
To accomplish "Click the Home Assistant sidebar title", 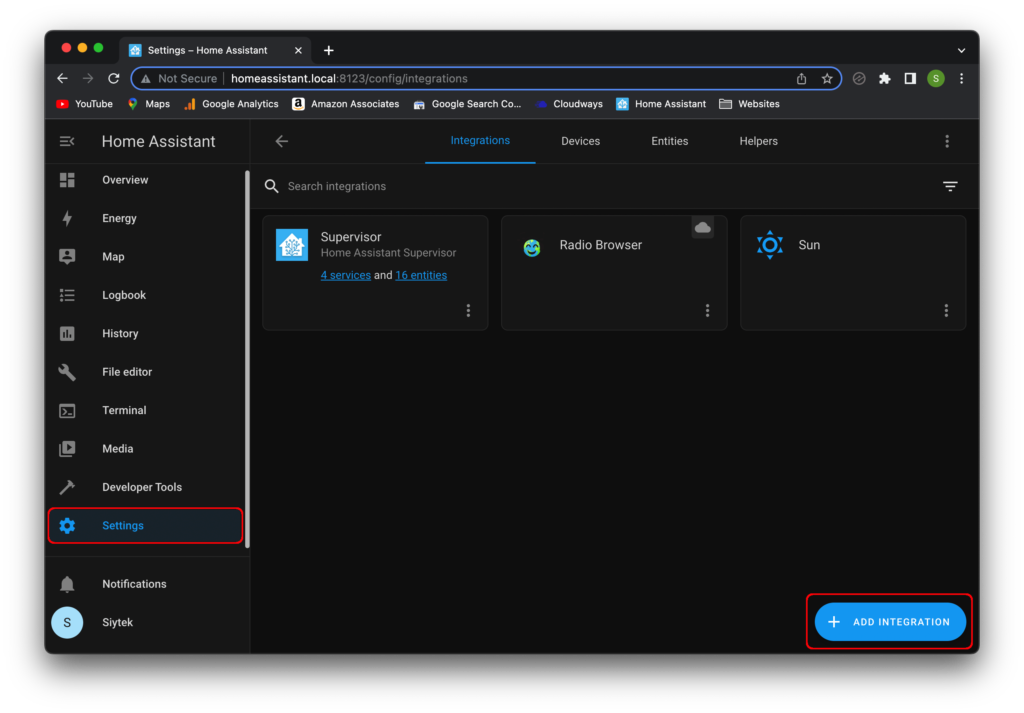I will [x=159, y=141].
